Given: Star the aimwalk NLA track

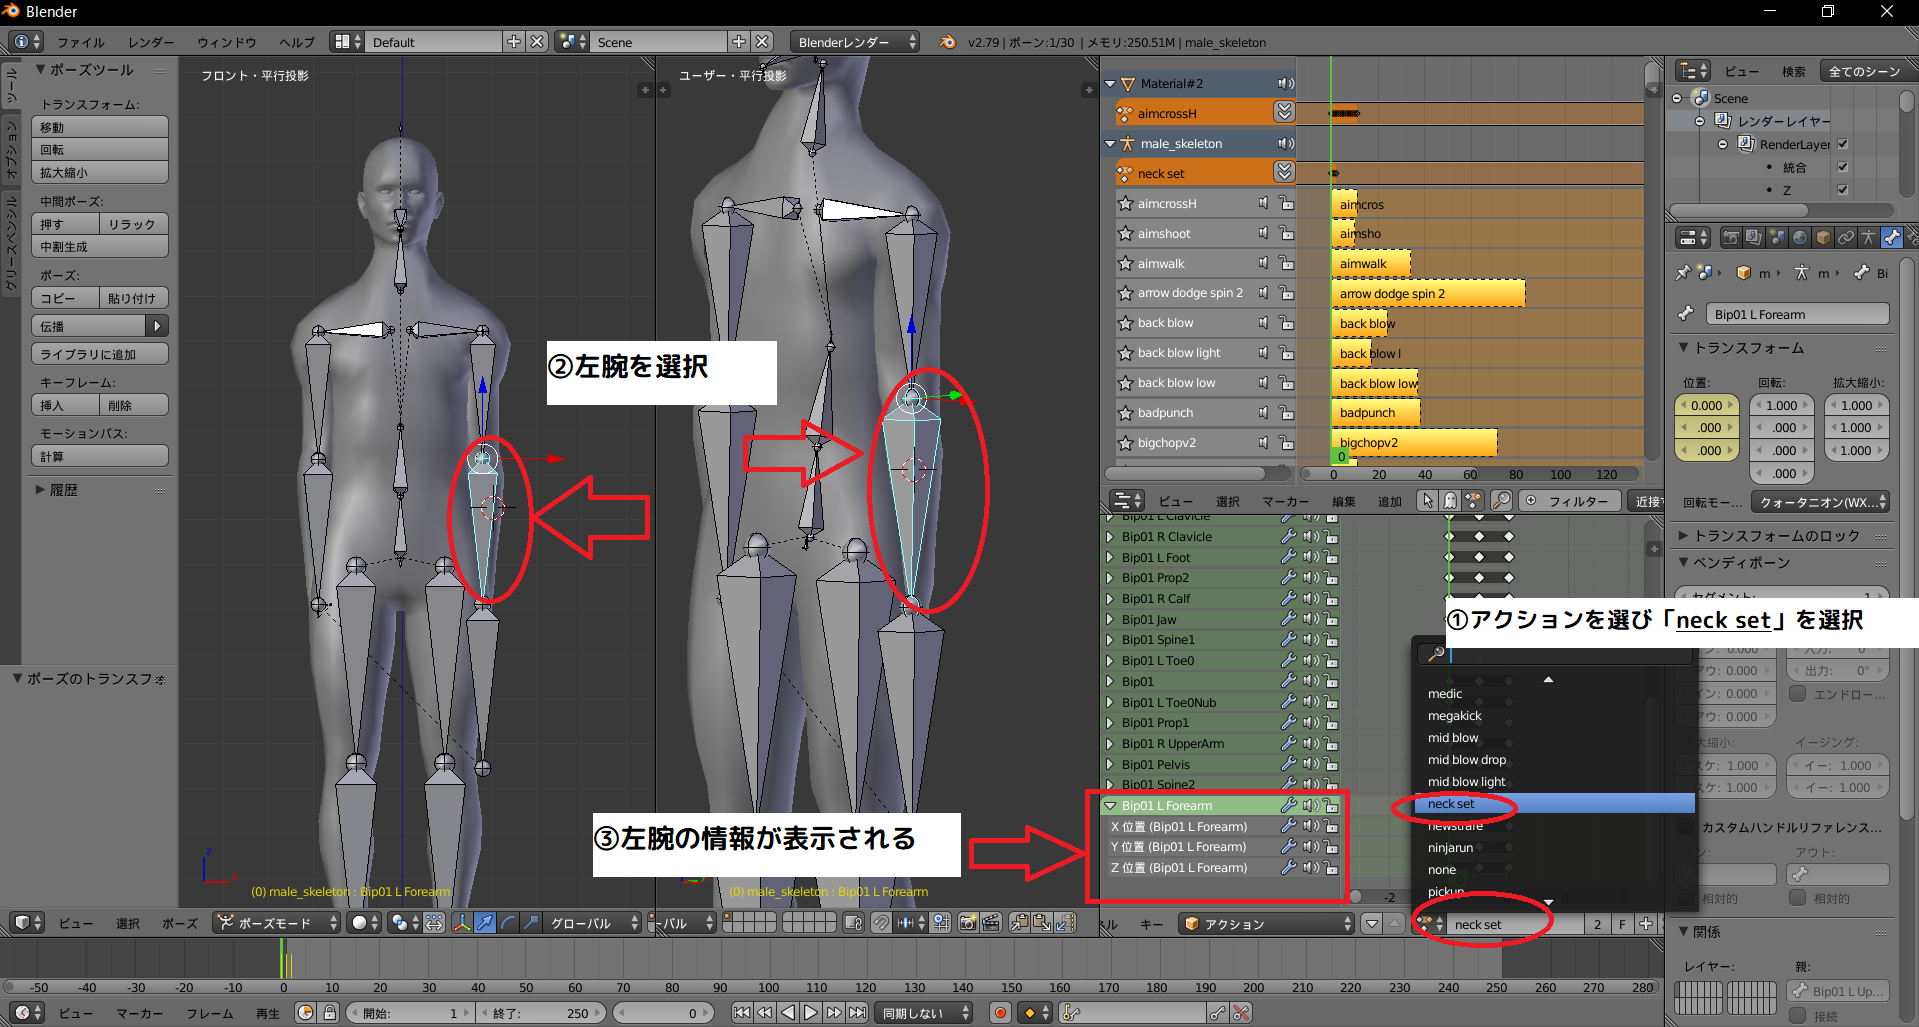Looking at the screenshot, I should coord(1124,263).
